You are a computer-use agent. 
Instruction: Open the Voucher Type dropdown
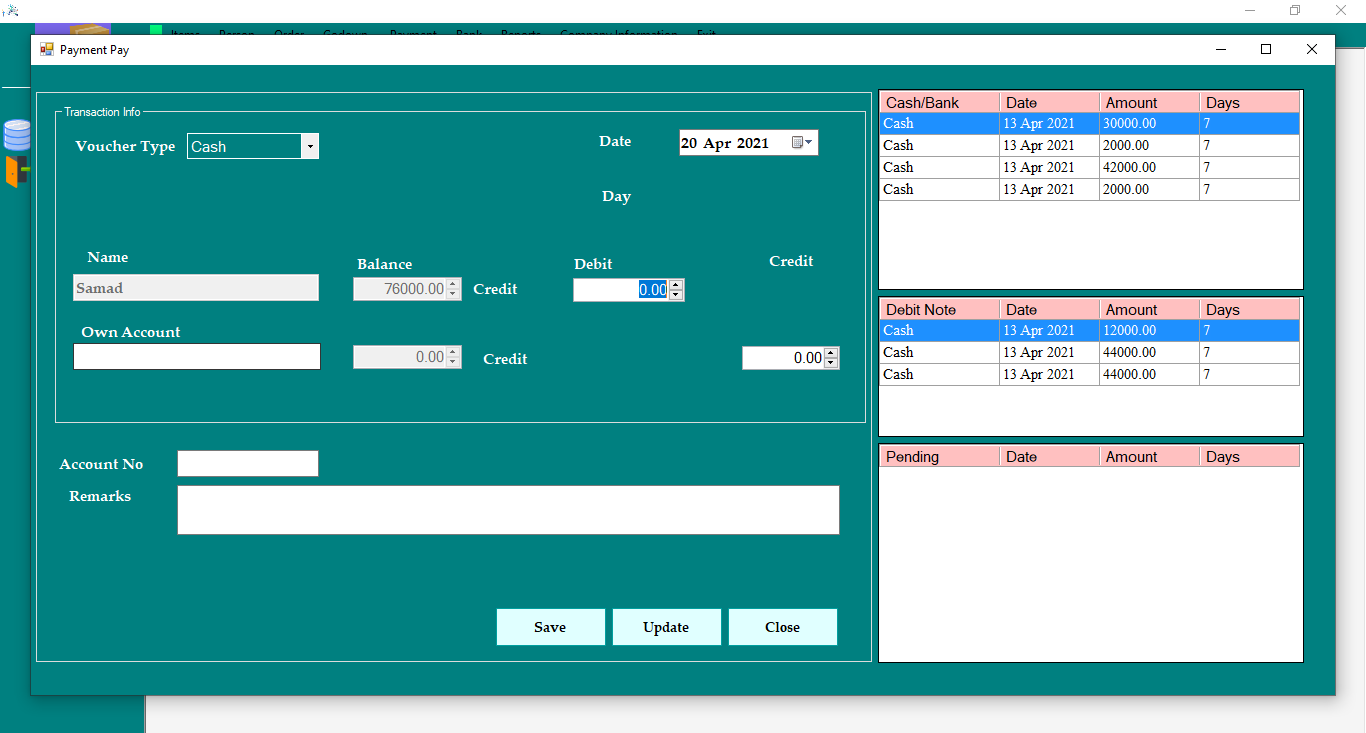click(x=310, y=146)
